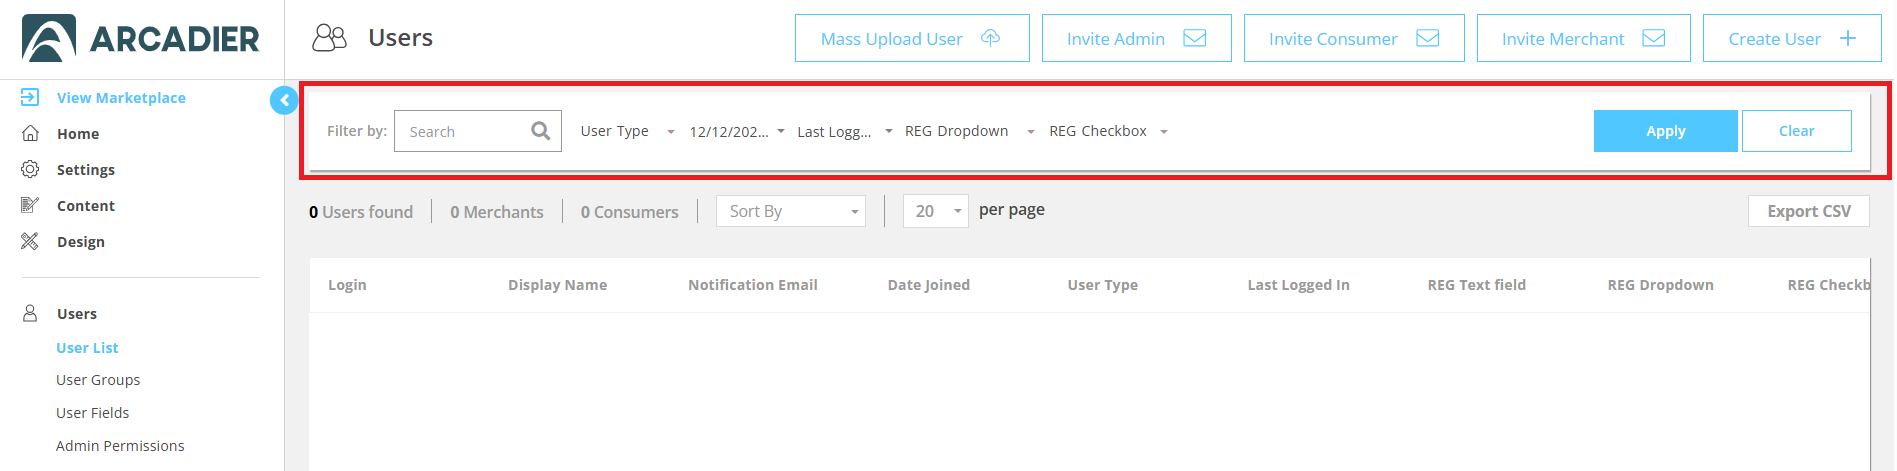Click the View Marketplace exit icon
This screenshot has width=1897, height=471.
point(30,97)
